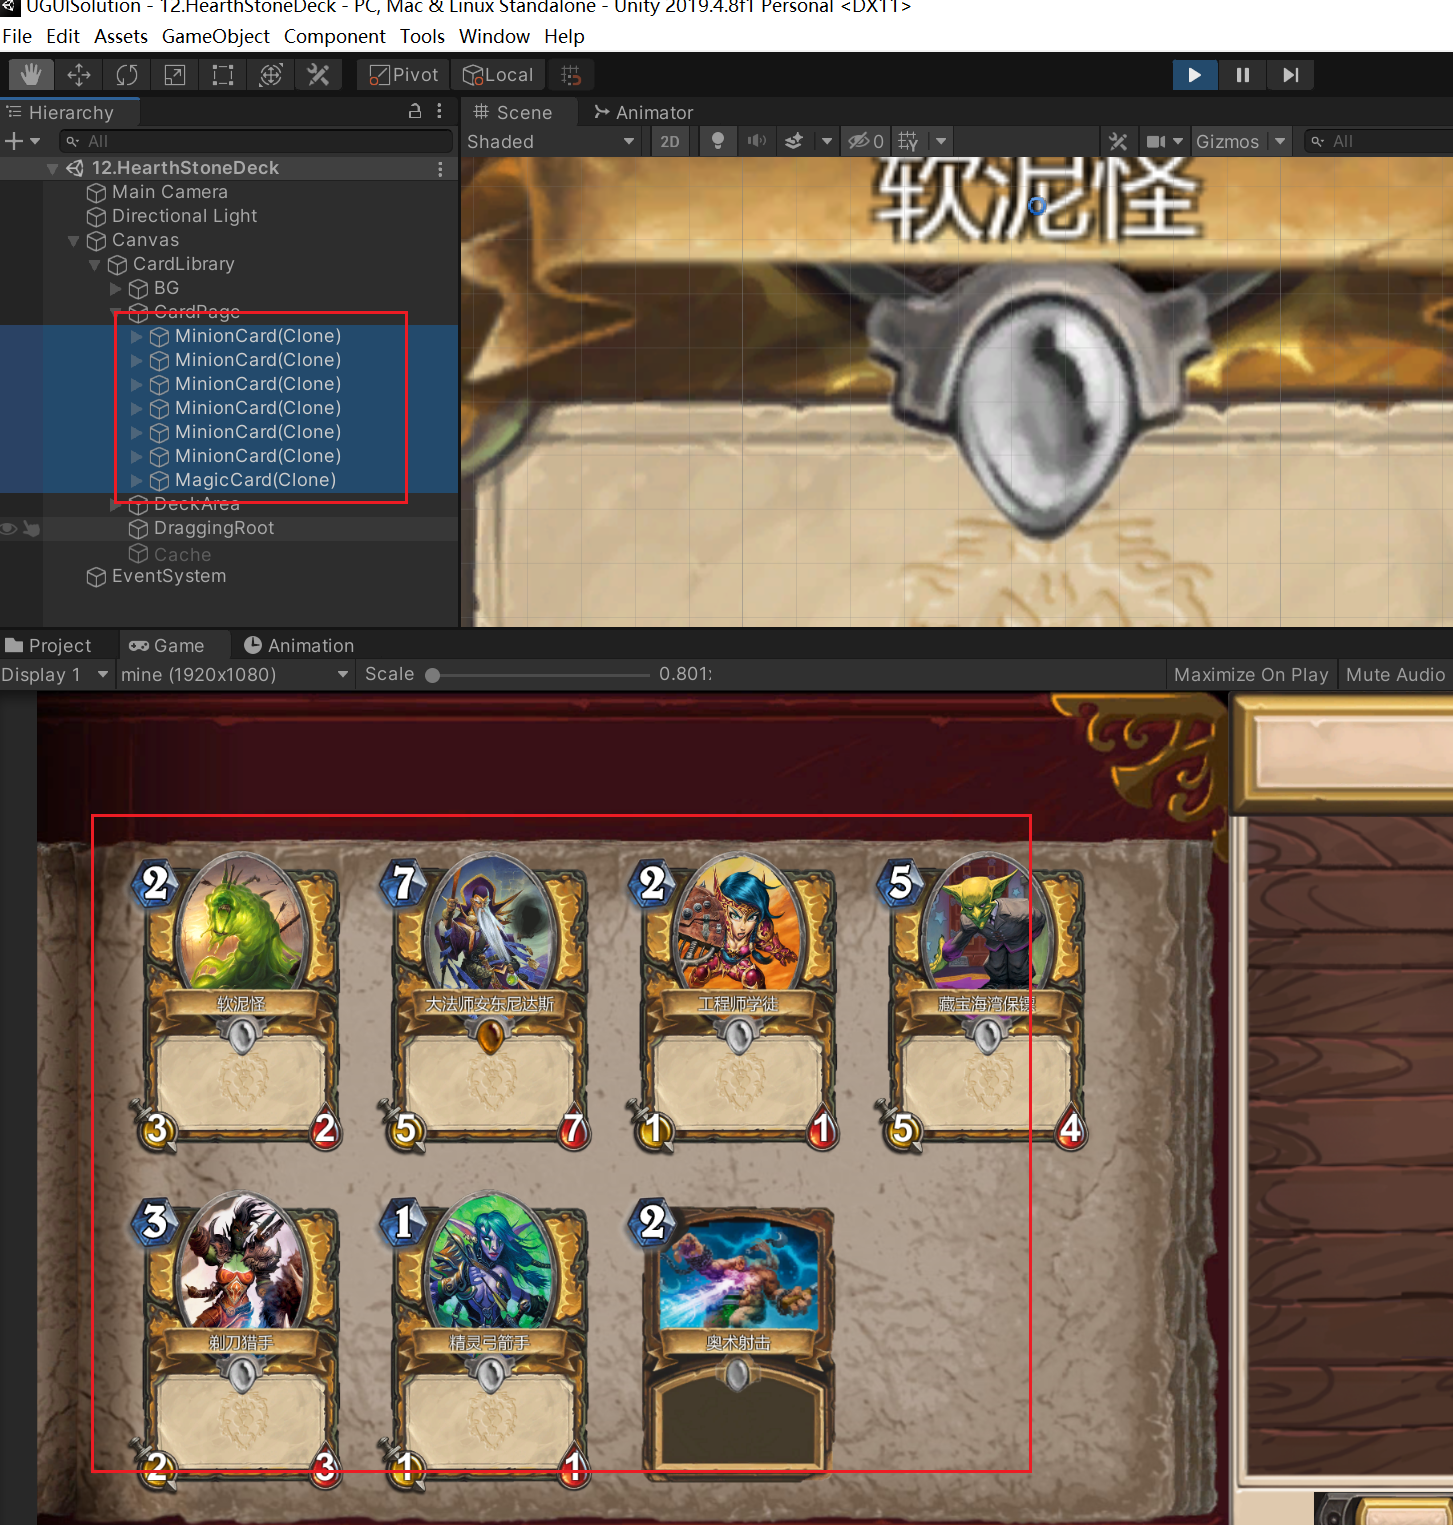Toggle DraggingRoot scene visibility eye
The image size is (1453, 1525).
9,528
